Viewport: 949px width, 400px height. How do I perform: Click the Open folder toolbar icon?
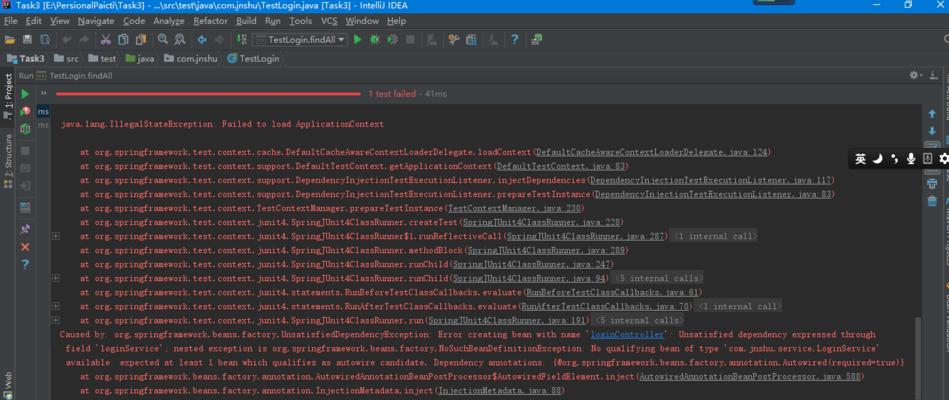tap(10, 40)
